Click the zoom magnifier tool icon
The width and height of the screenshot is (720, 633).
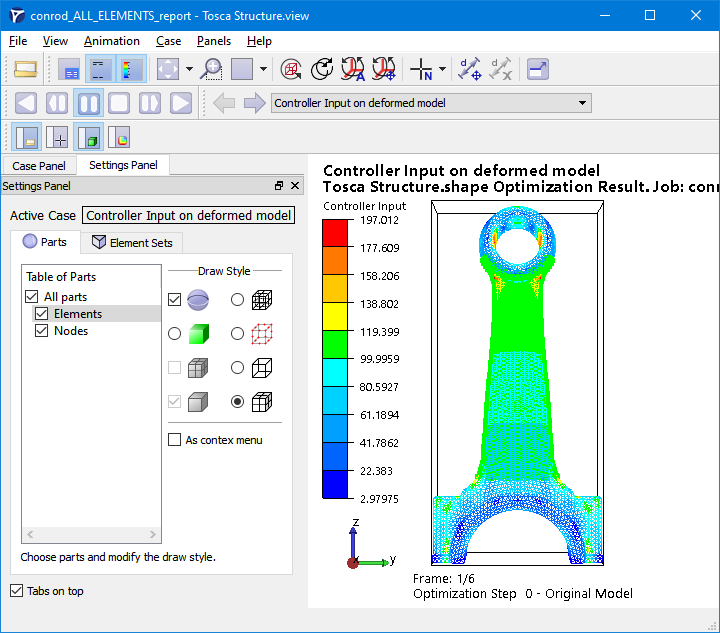211,69
